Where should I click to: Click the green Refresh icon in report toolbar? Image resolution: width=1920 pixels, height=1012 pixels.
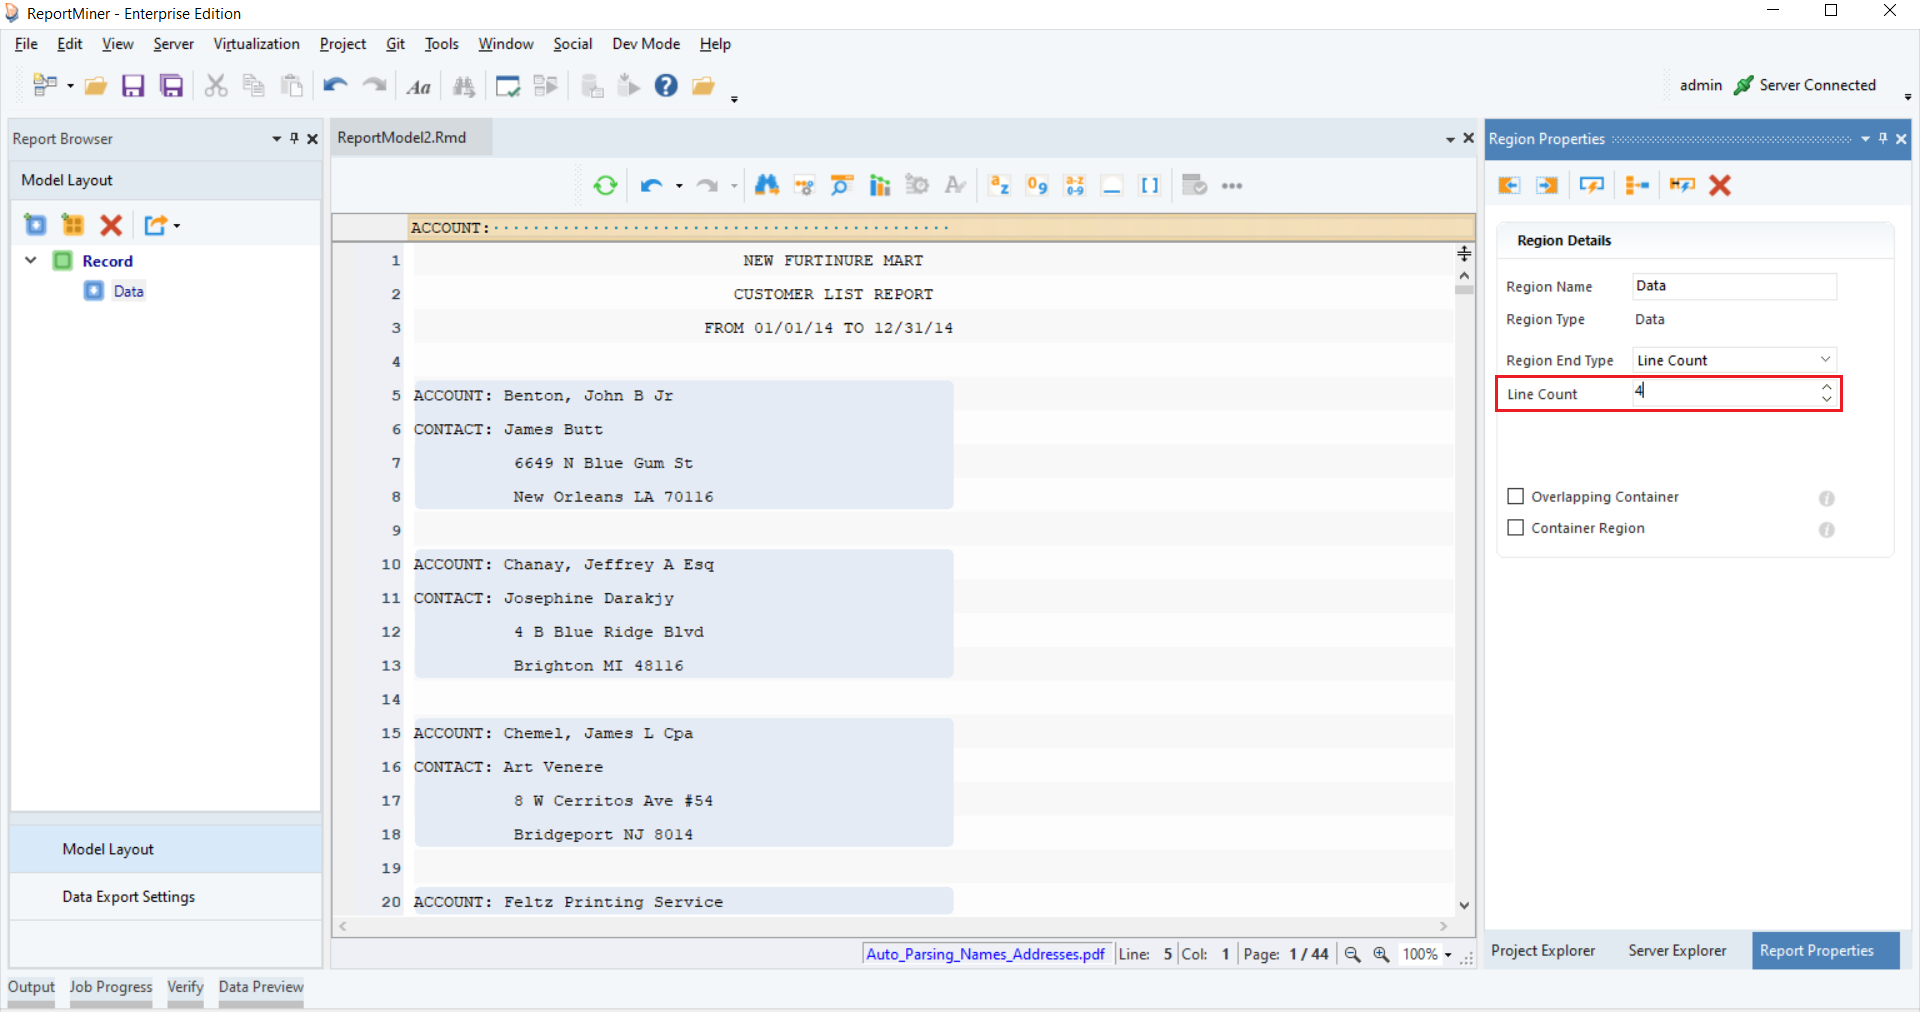point(605,185)
